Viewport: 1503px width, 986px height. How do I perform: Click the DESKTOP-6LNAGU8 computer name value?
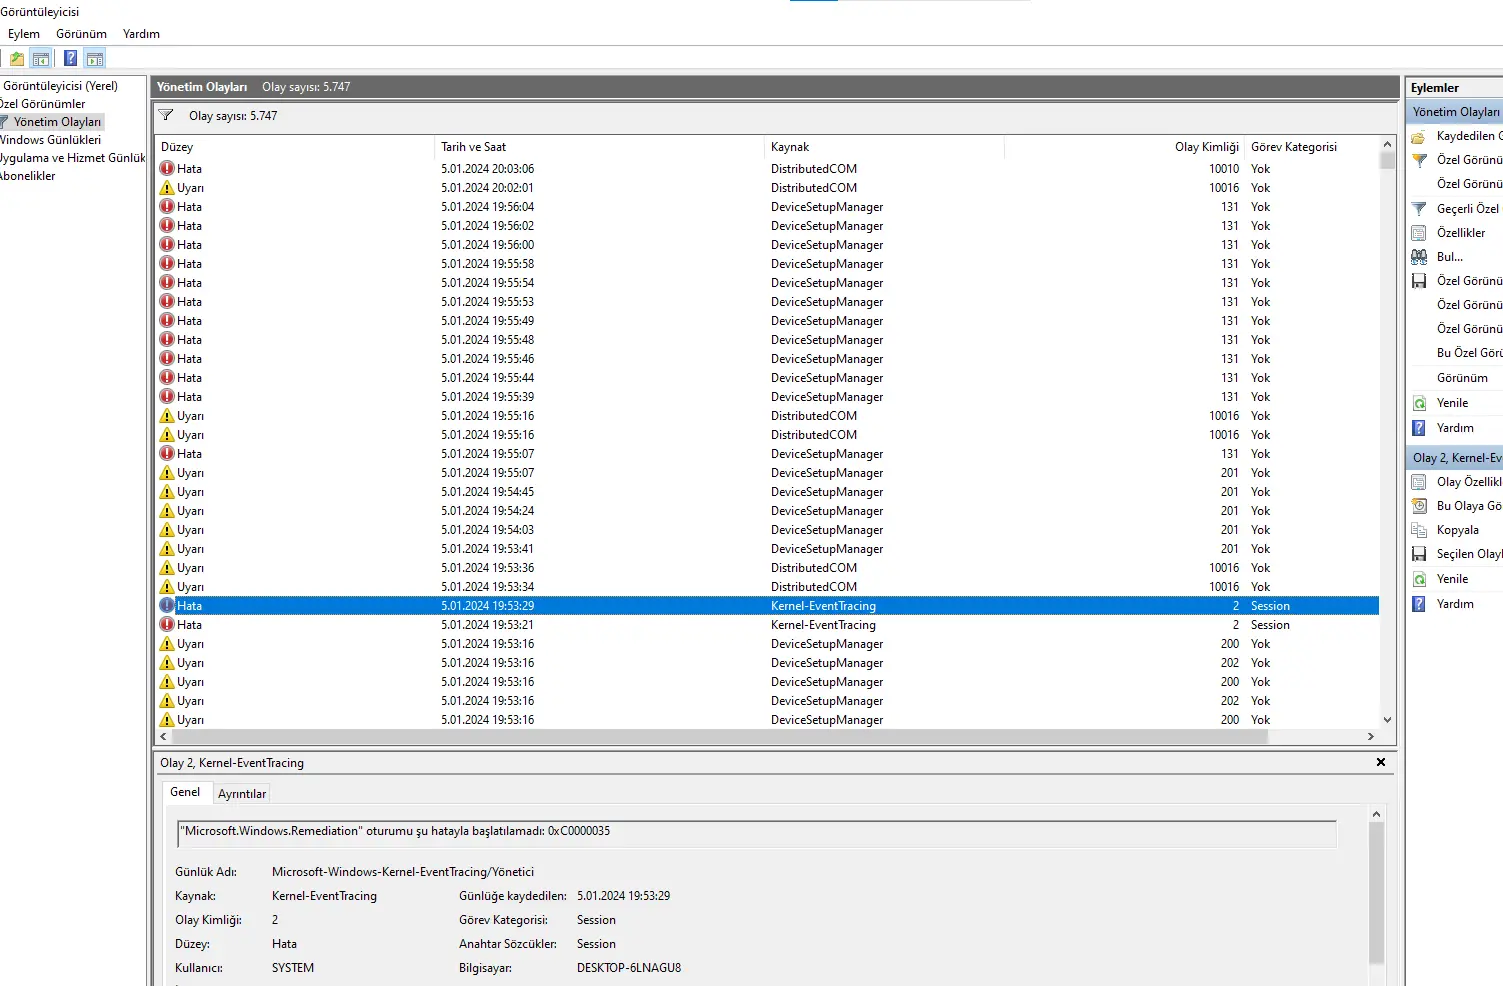pos(629,968)
